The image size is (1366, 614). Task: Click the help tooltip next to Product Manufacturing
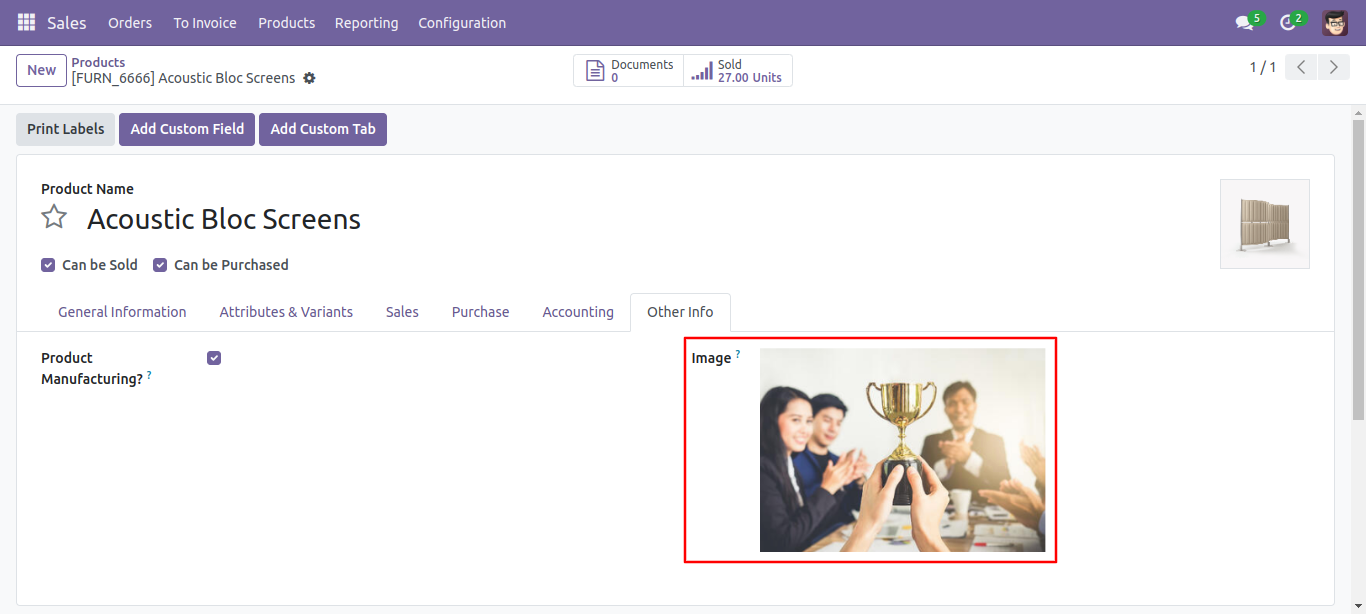tap(149, 375)
